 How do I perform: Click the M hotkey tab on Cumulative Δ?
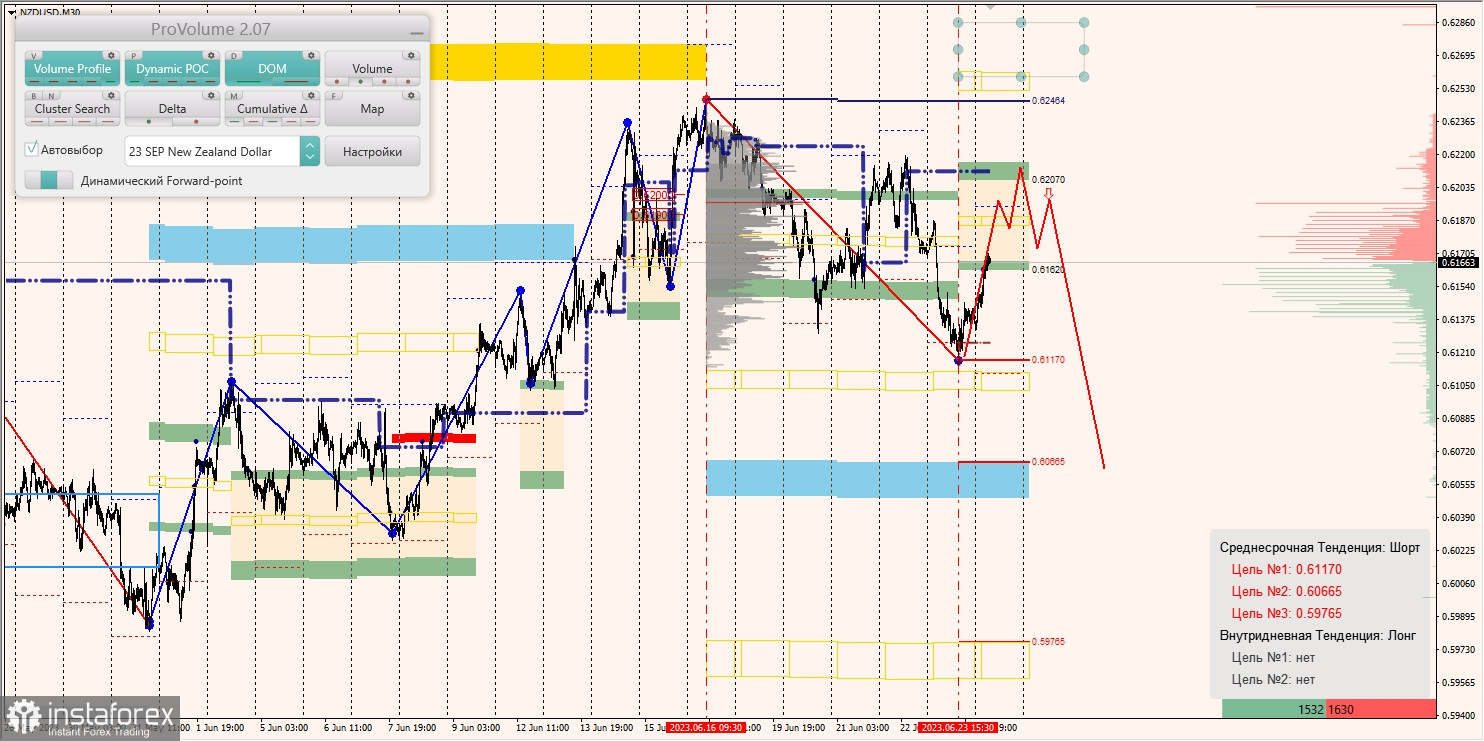235,96
